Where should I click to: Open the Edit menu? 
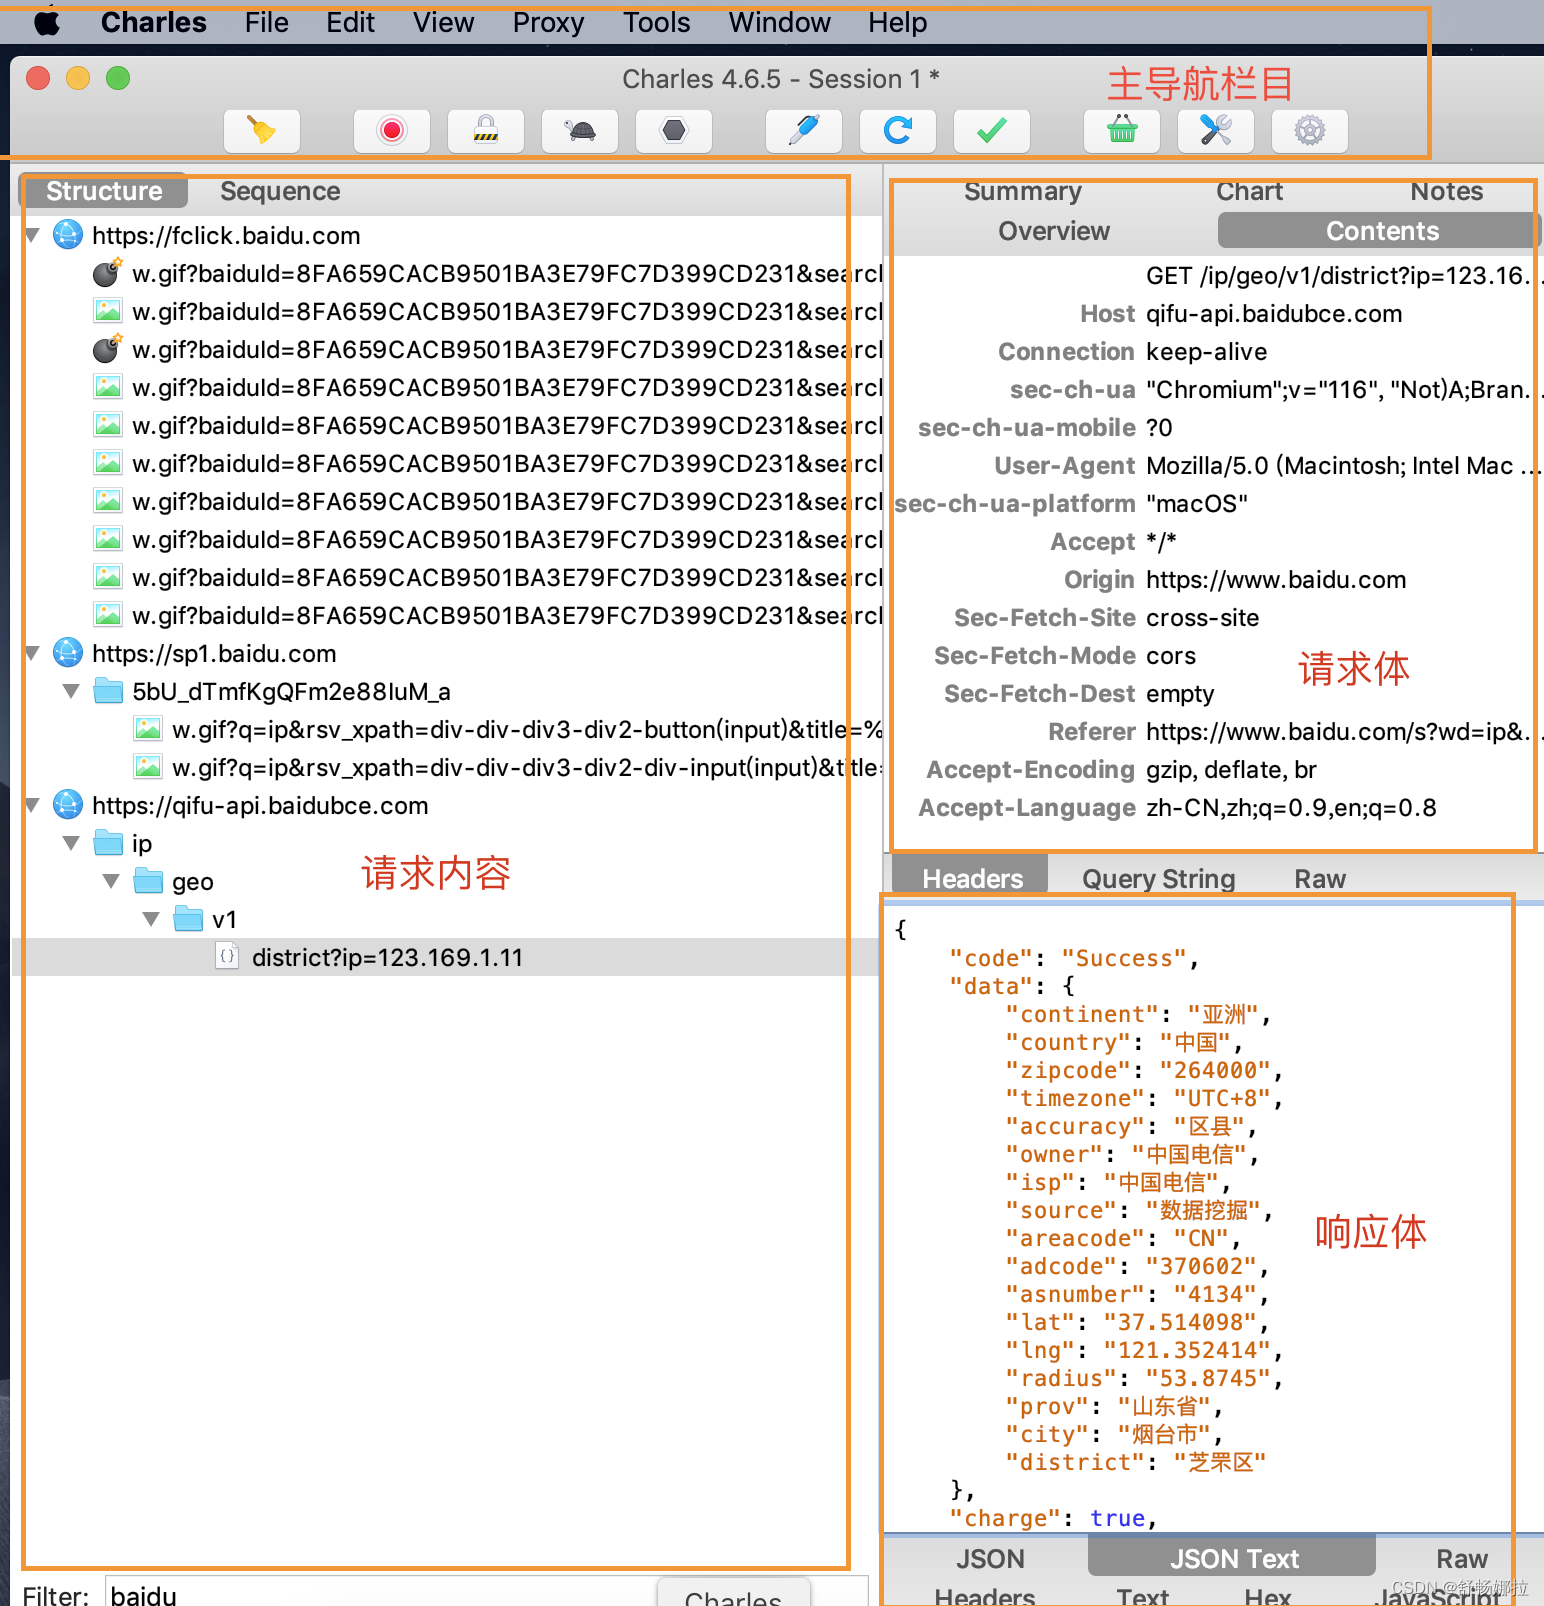point(351,22)
